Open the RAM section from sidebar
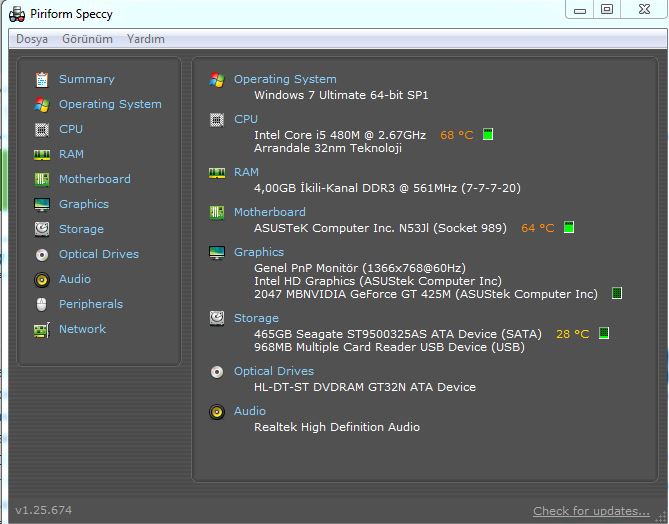Image resolution: width=669 pixels, height=524 pixels. pos(71,154)
